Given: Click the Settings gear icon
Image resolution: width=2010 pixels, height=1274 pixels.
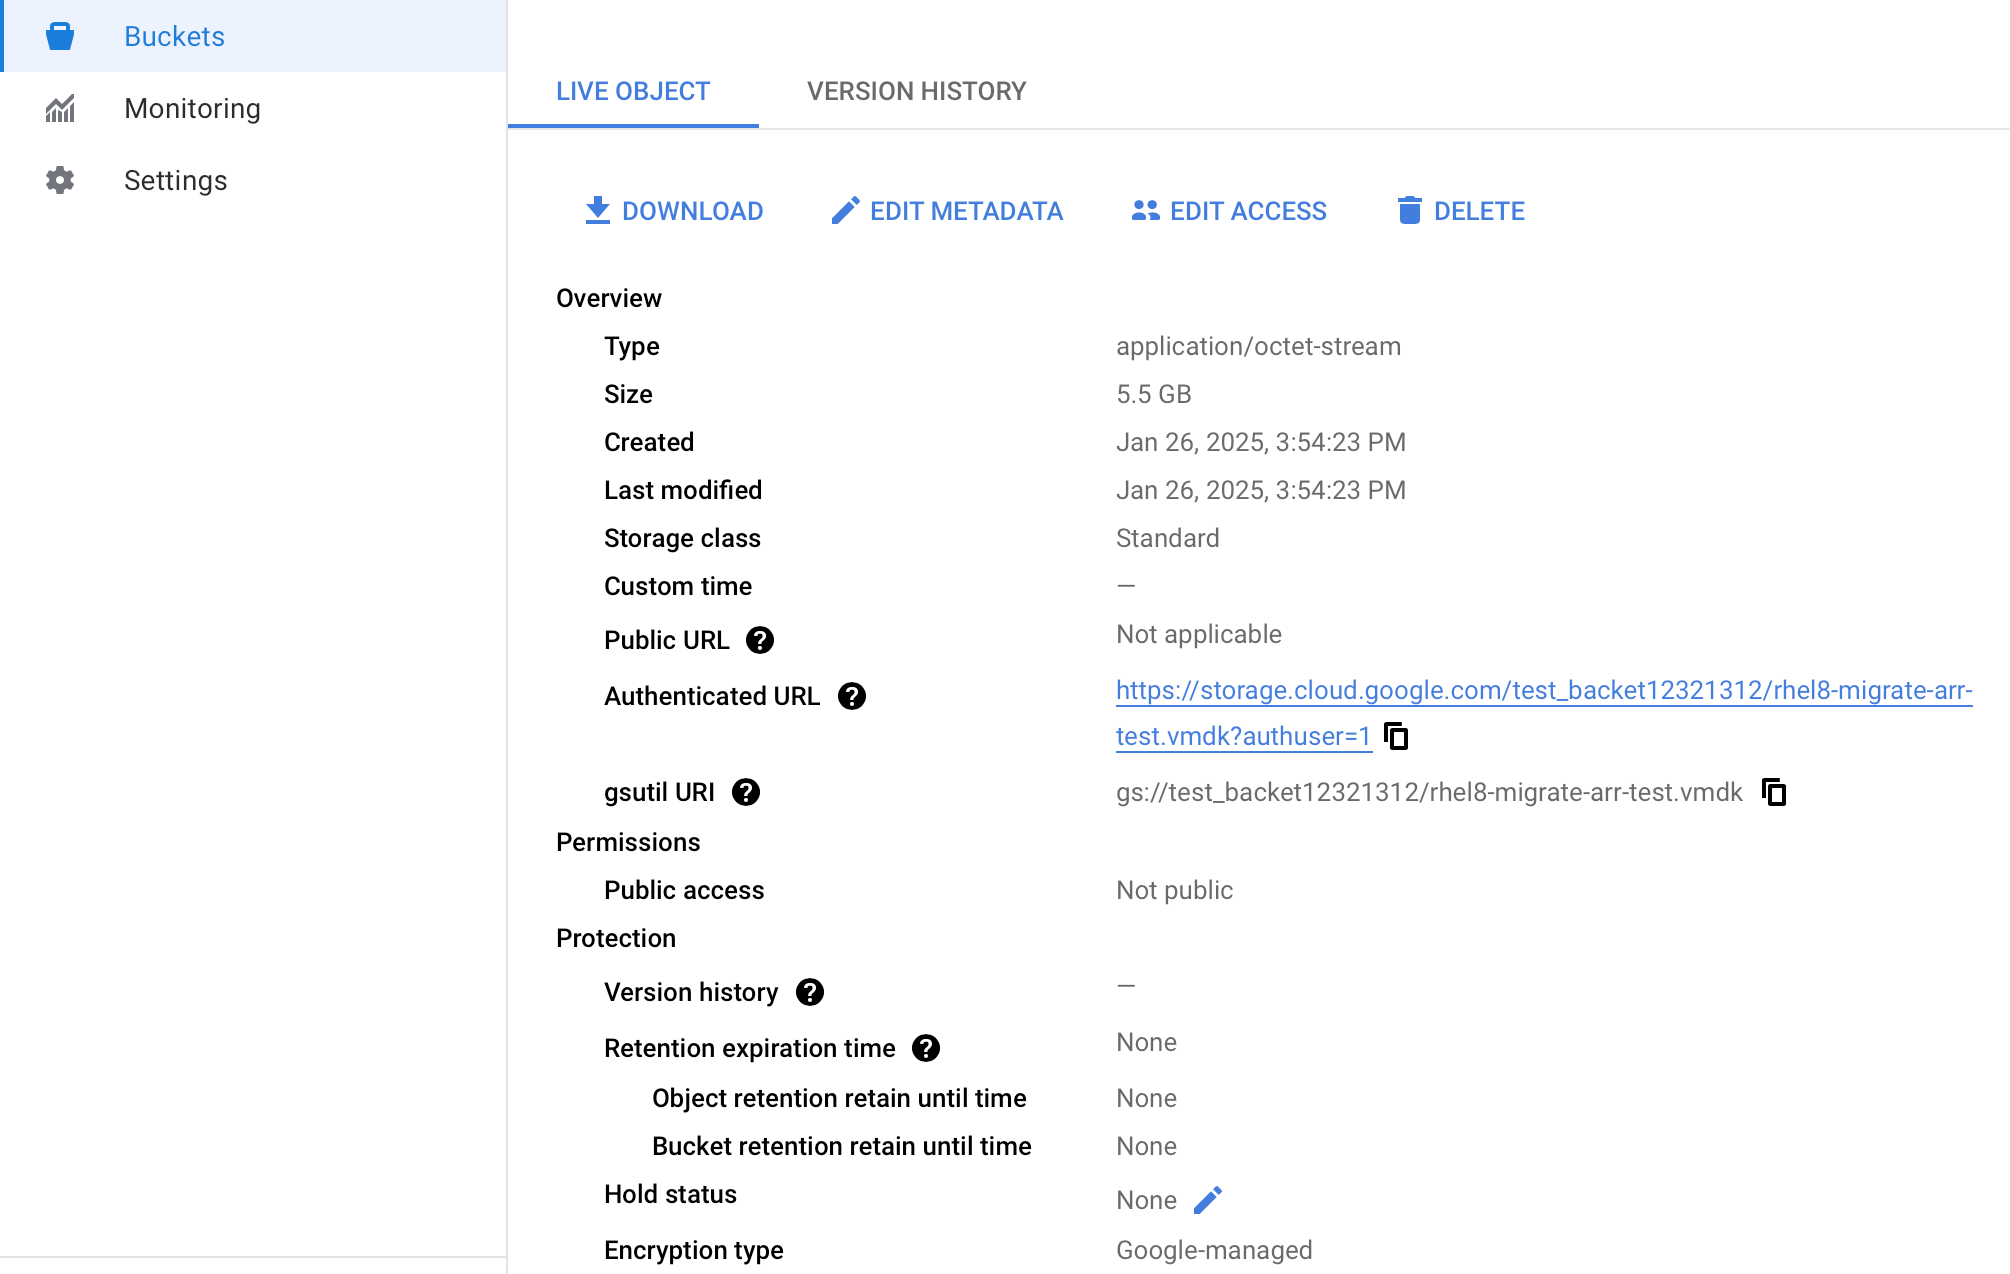Looking at the screenshot, I should pos(60,180).
